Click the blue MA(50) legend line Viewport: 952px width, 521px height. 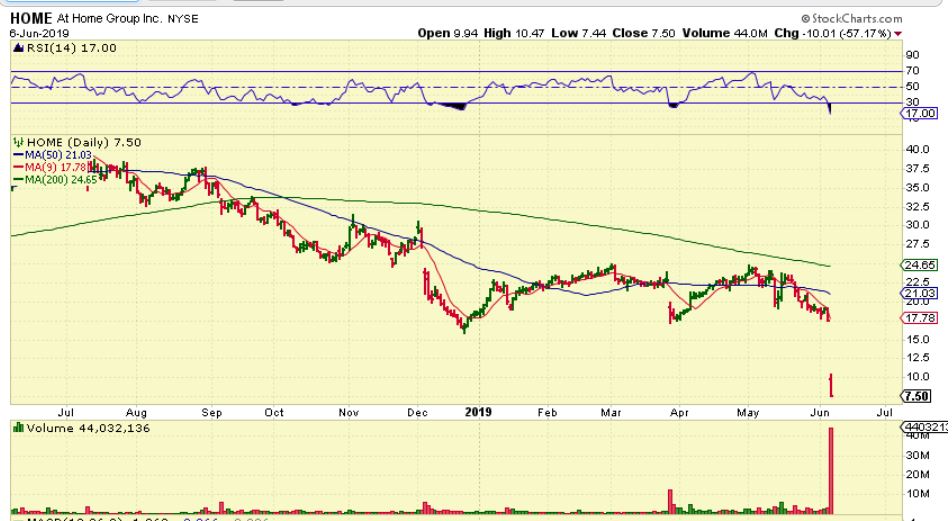click(18, 155)
